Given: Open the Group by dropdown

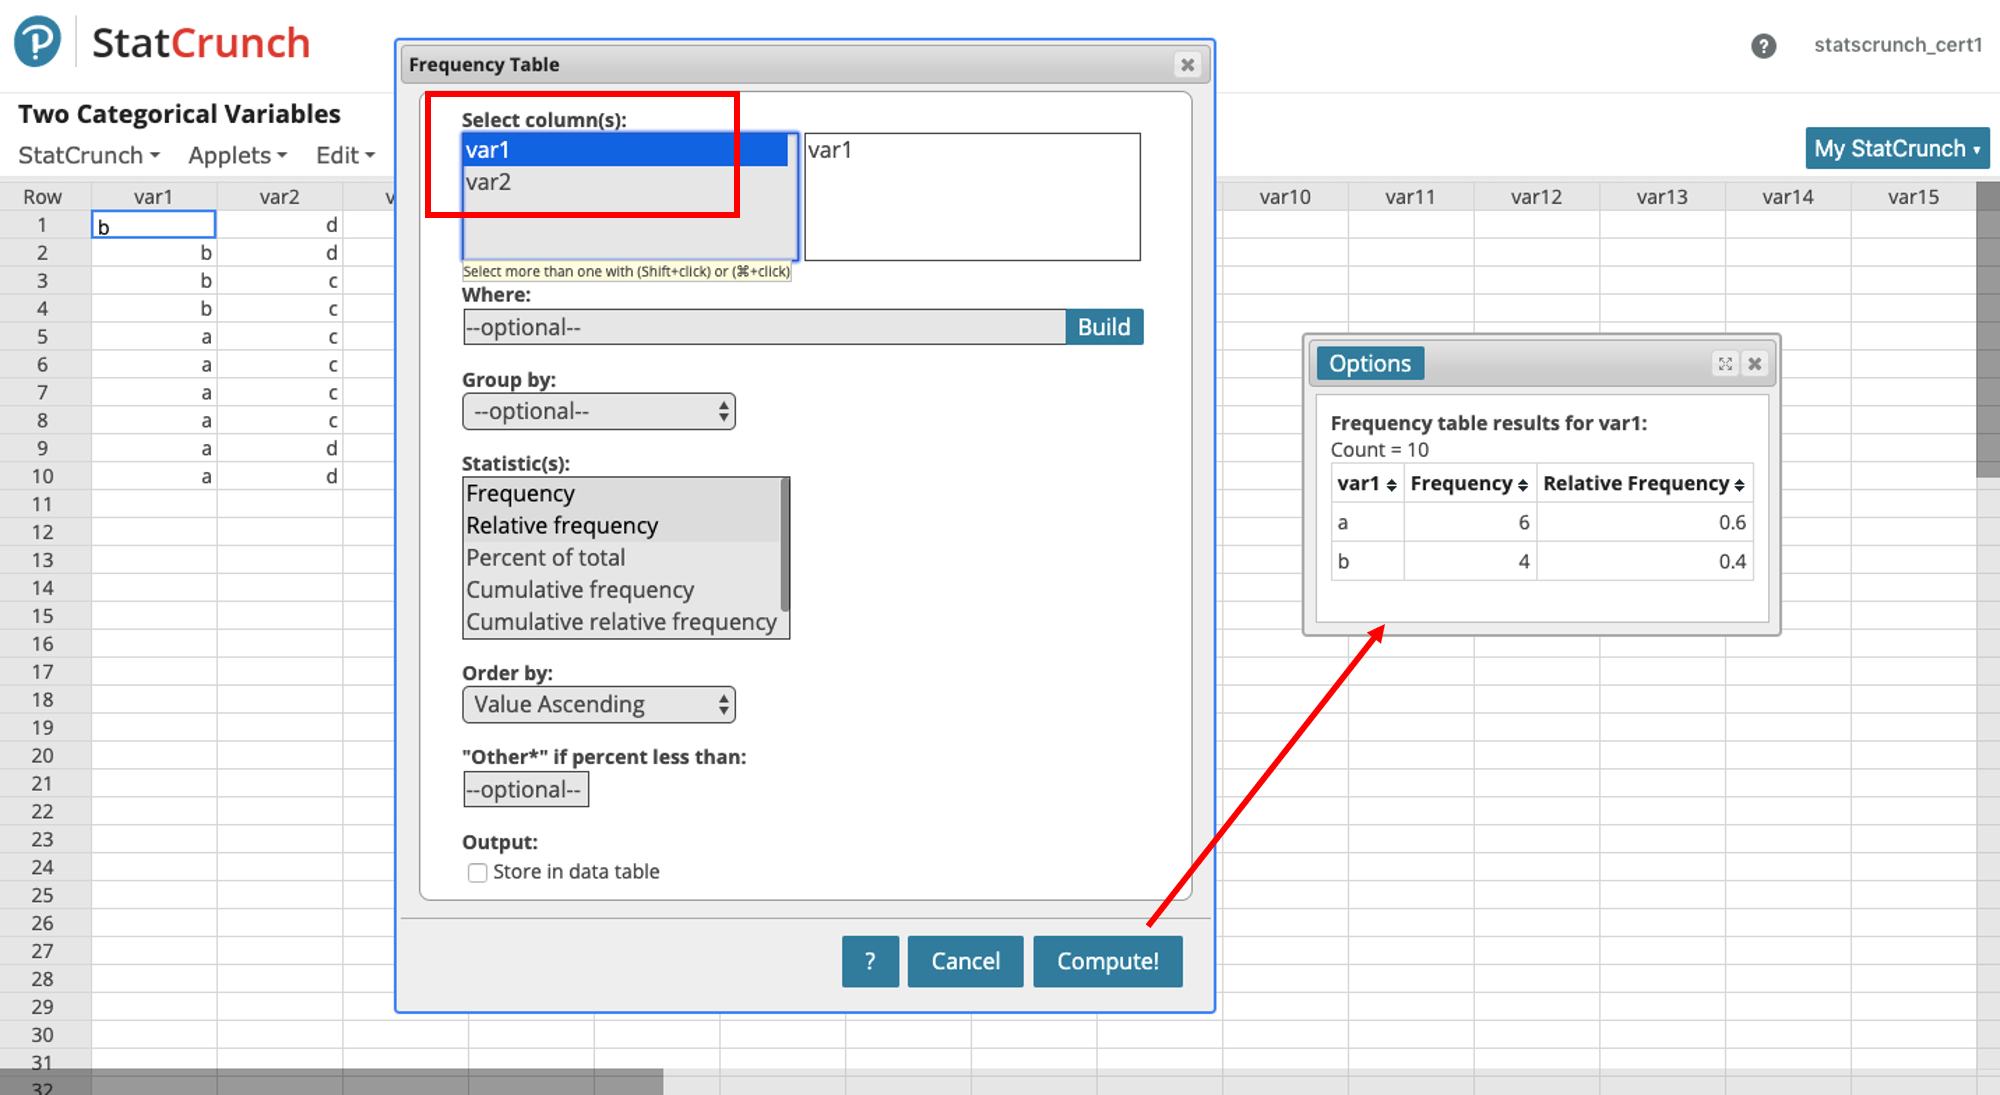Looking at the screenshot, I should coord(598,411).
